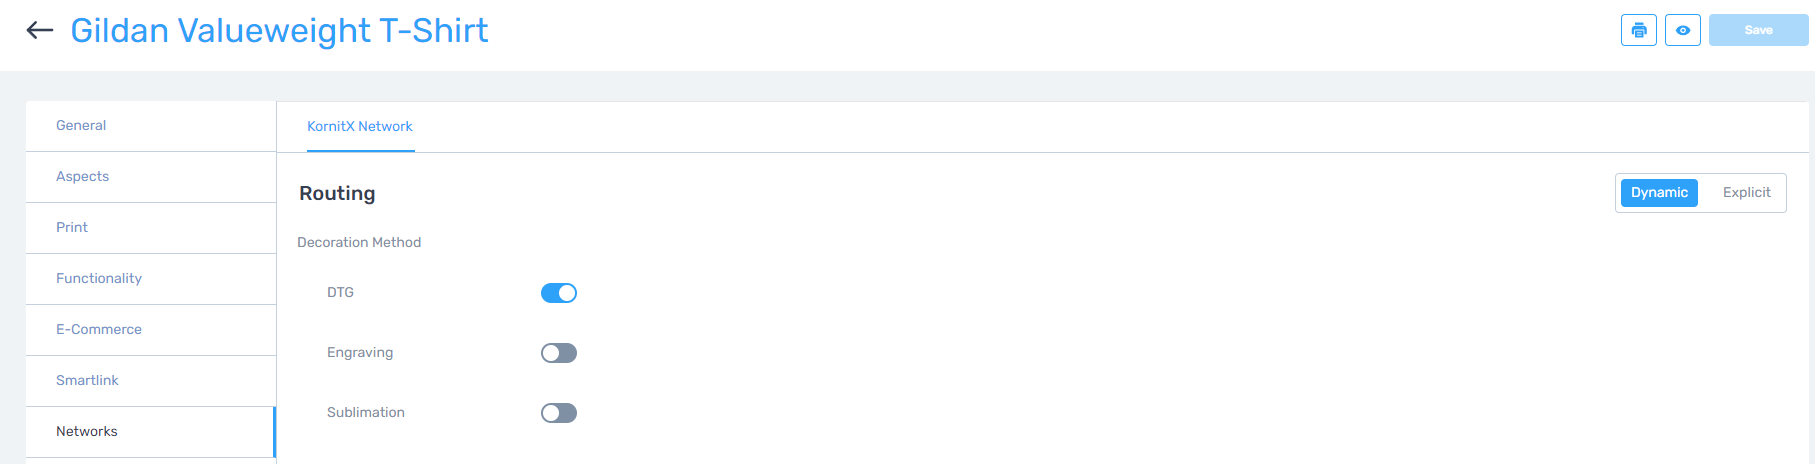Open the KornitX Network tab
The image size is (1815, 464).
360,127
